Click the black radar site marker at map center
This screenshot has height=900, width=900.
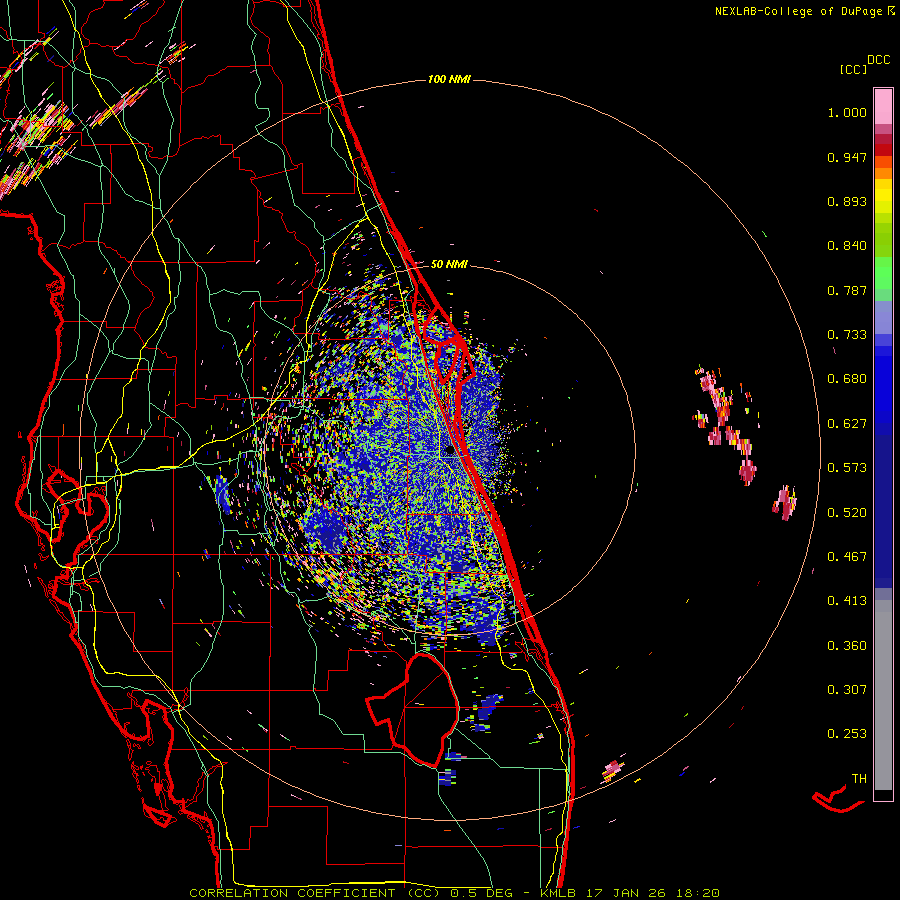click(x=449, y=451)
